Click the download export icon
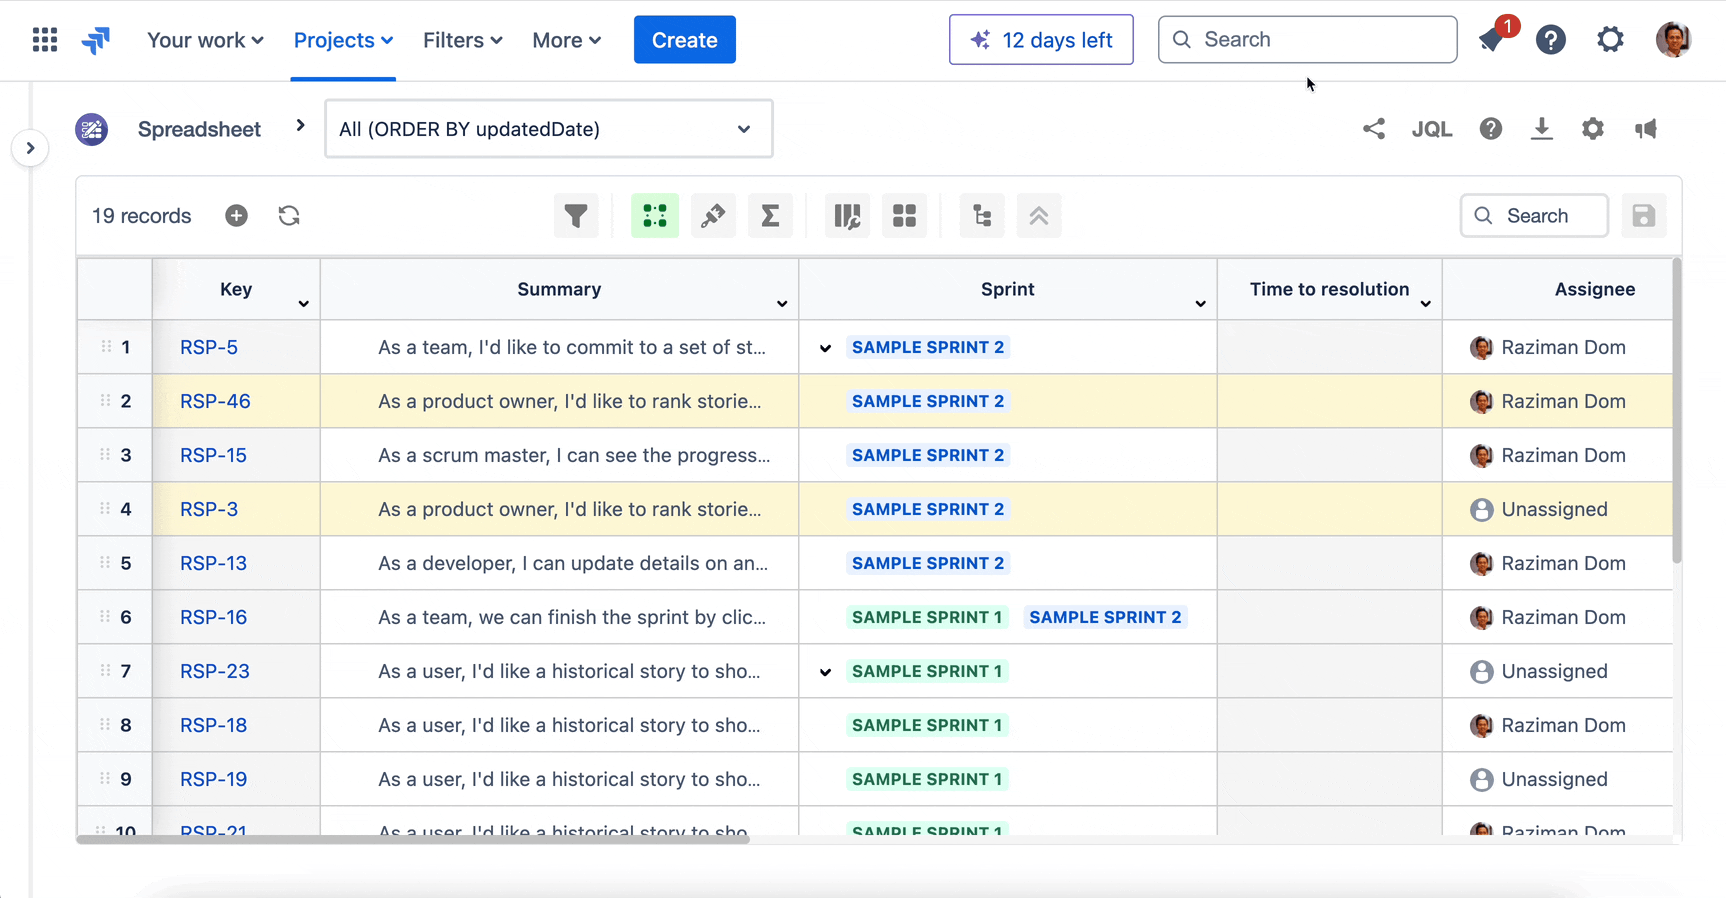1726x898 pixels. tap(1541, 129)
